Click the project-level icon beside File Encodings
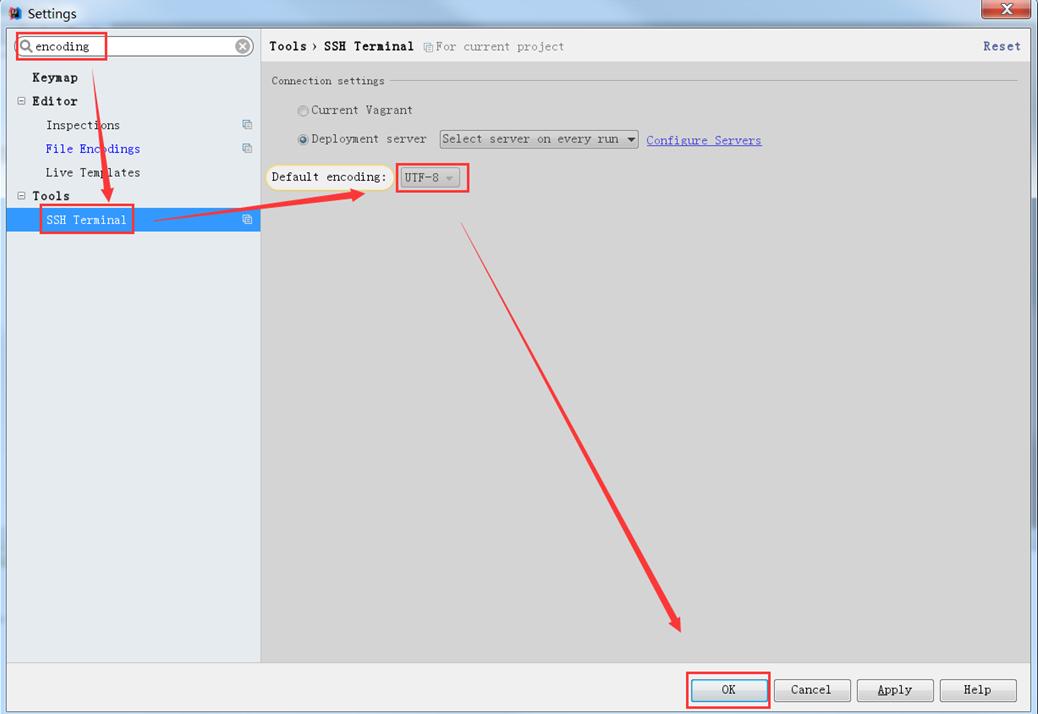The width and height of the screenshot is (1038, 714). point(247,148)
